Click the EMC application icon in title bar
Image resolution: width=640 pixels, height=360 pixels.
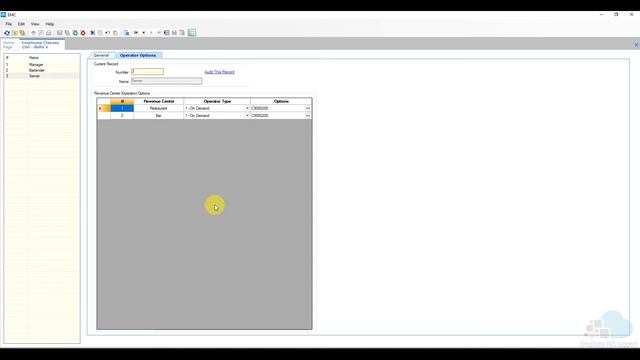[3, 14]
